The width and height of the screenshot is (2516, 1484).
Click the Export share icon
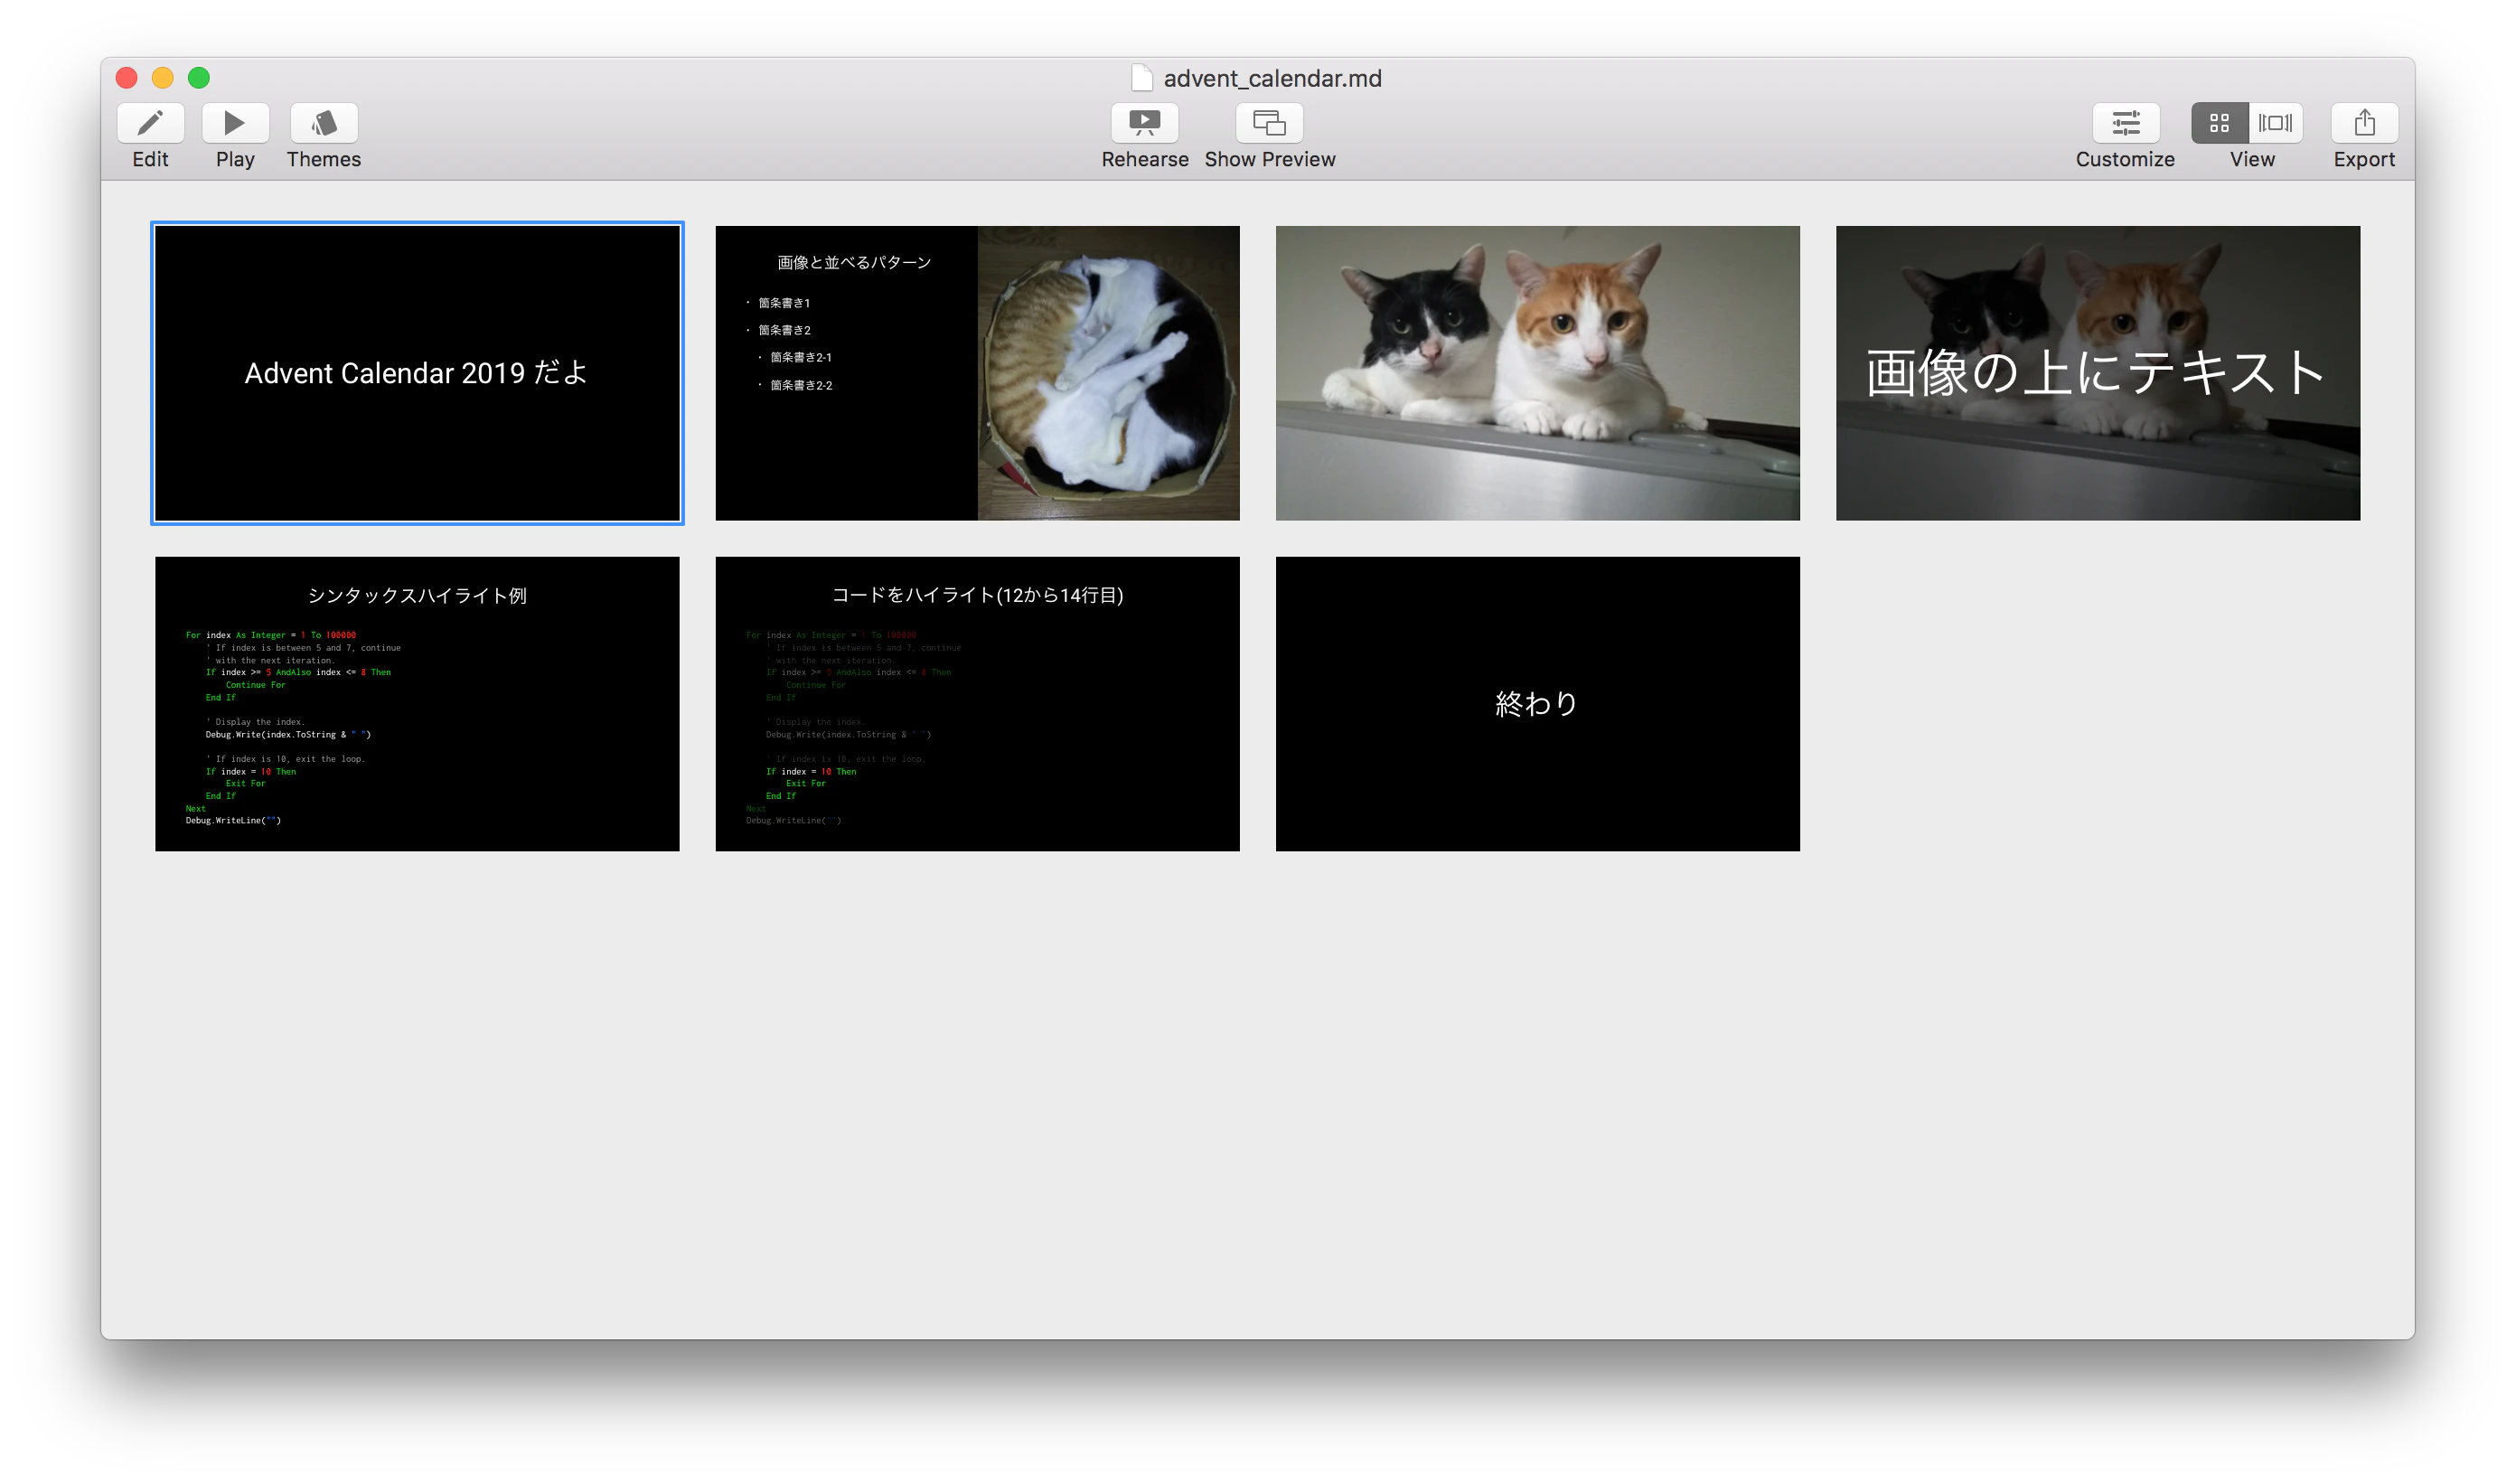[x=2364, y=123]
